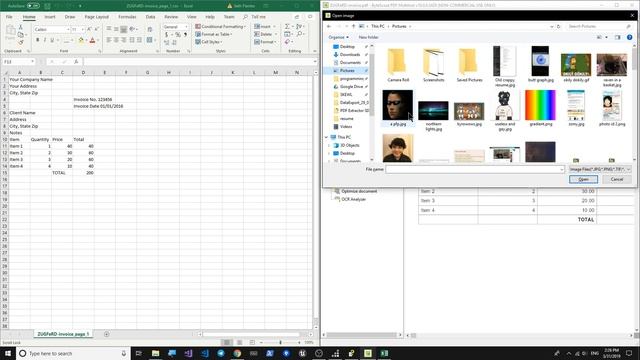Image resolution: width=640 pixels, height=360 pixels.
Task: Select Google Drive in dialog sidebar
Action: 351,87
